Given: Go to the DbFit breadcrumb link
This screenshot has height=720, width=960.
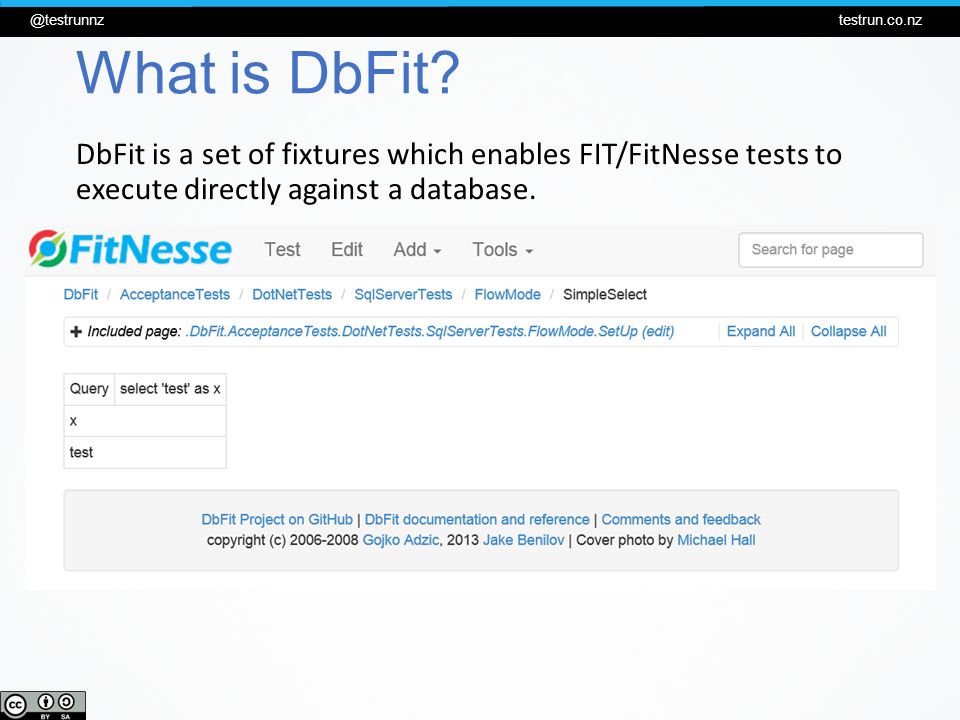Looking at the screenshot, I should click(81, 294).
